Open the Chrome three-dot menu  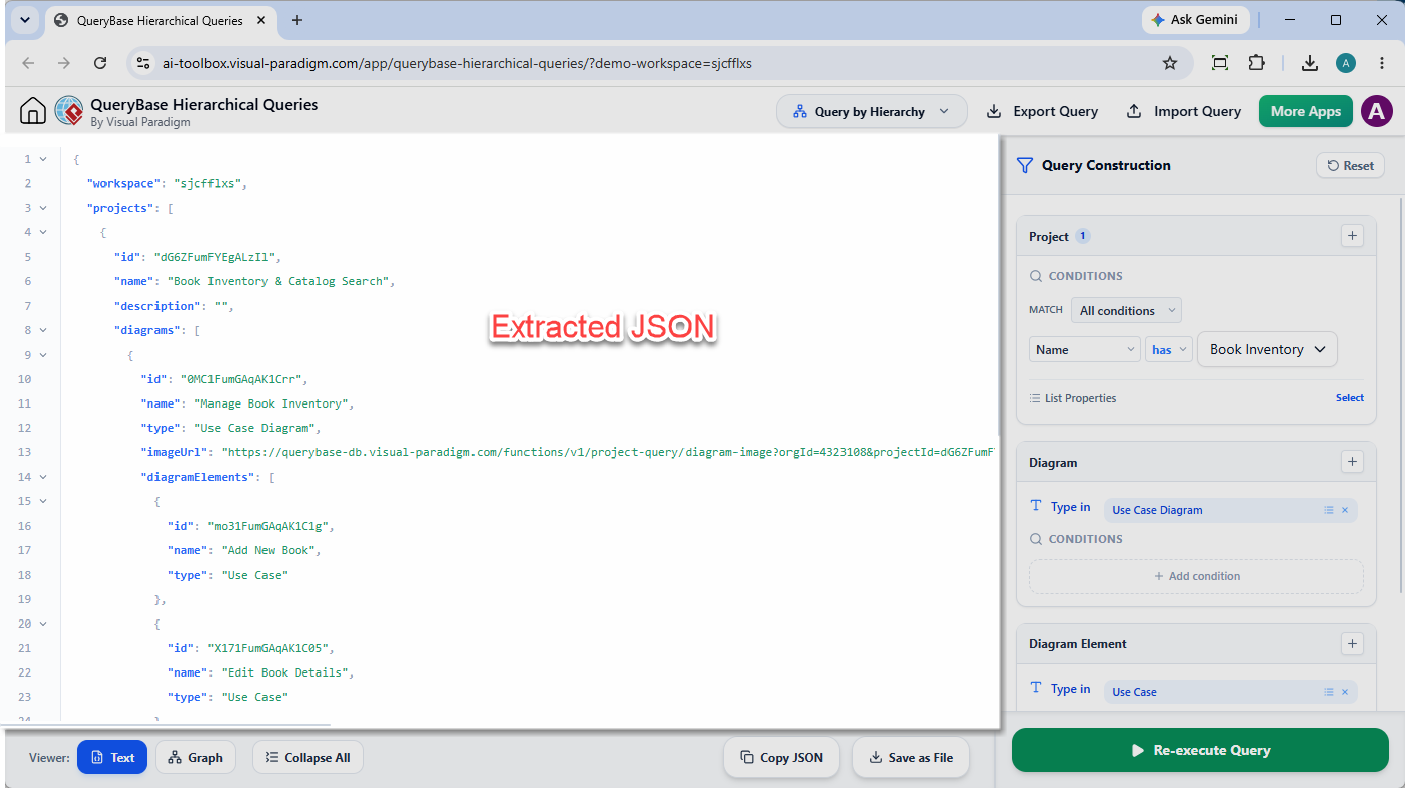[x=1382, y=63]
